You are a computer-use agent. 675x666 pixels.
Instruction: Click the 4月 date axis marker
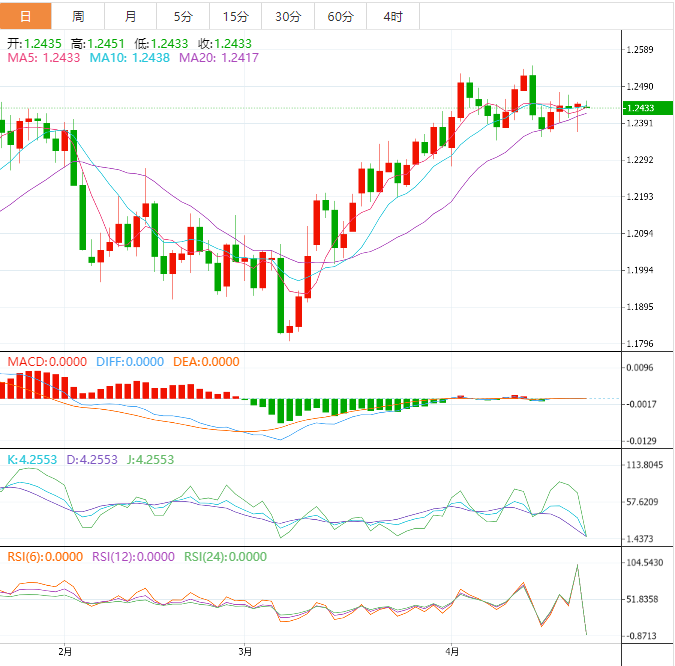(452, 652)
